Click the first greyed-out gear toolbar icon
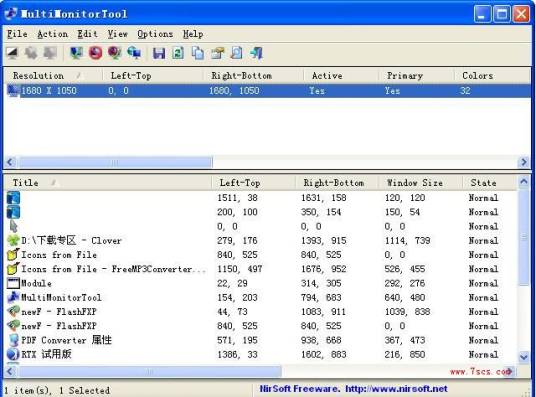Screen dimensions: 536x397 tap(31, 53)
